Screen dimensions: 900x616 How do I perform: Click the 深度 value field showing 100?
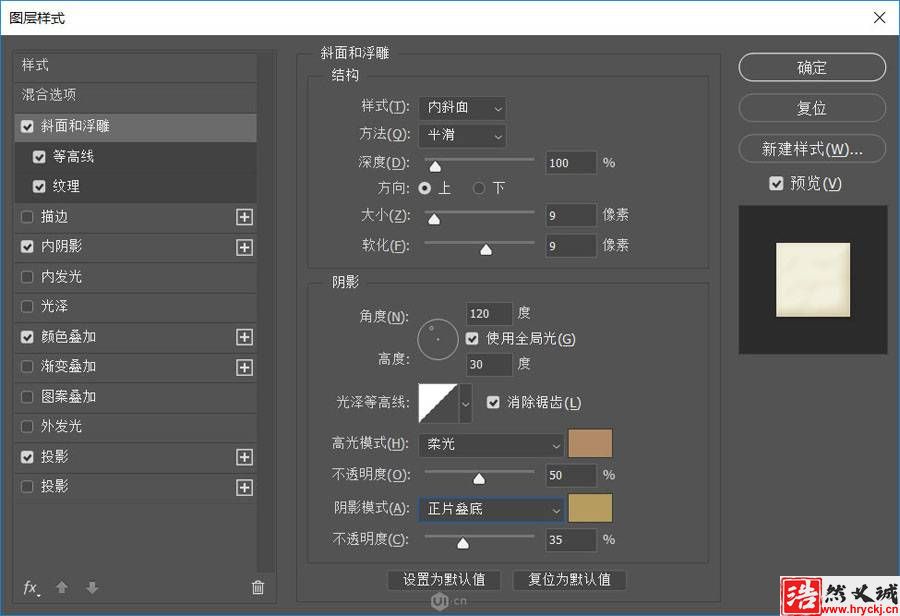pyautogui.click(x=571, y=163)
